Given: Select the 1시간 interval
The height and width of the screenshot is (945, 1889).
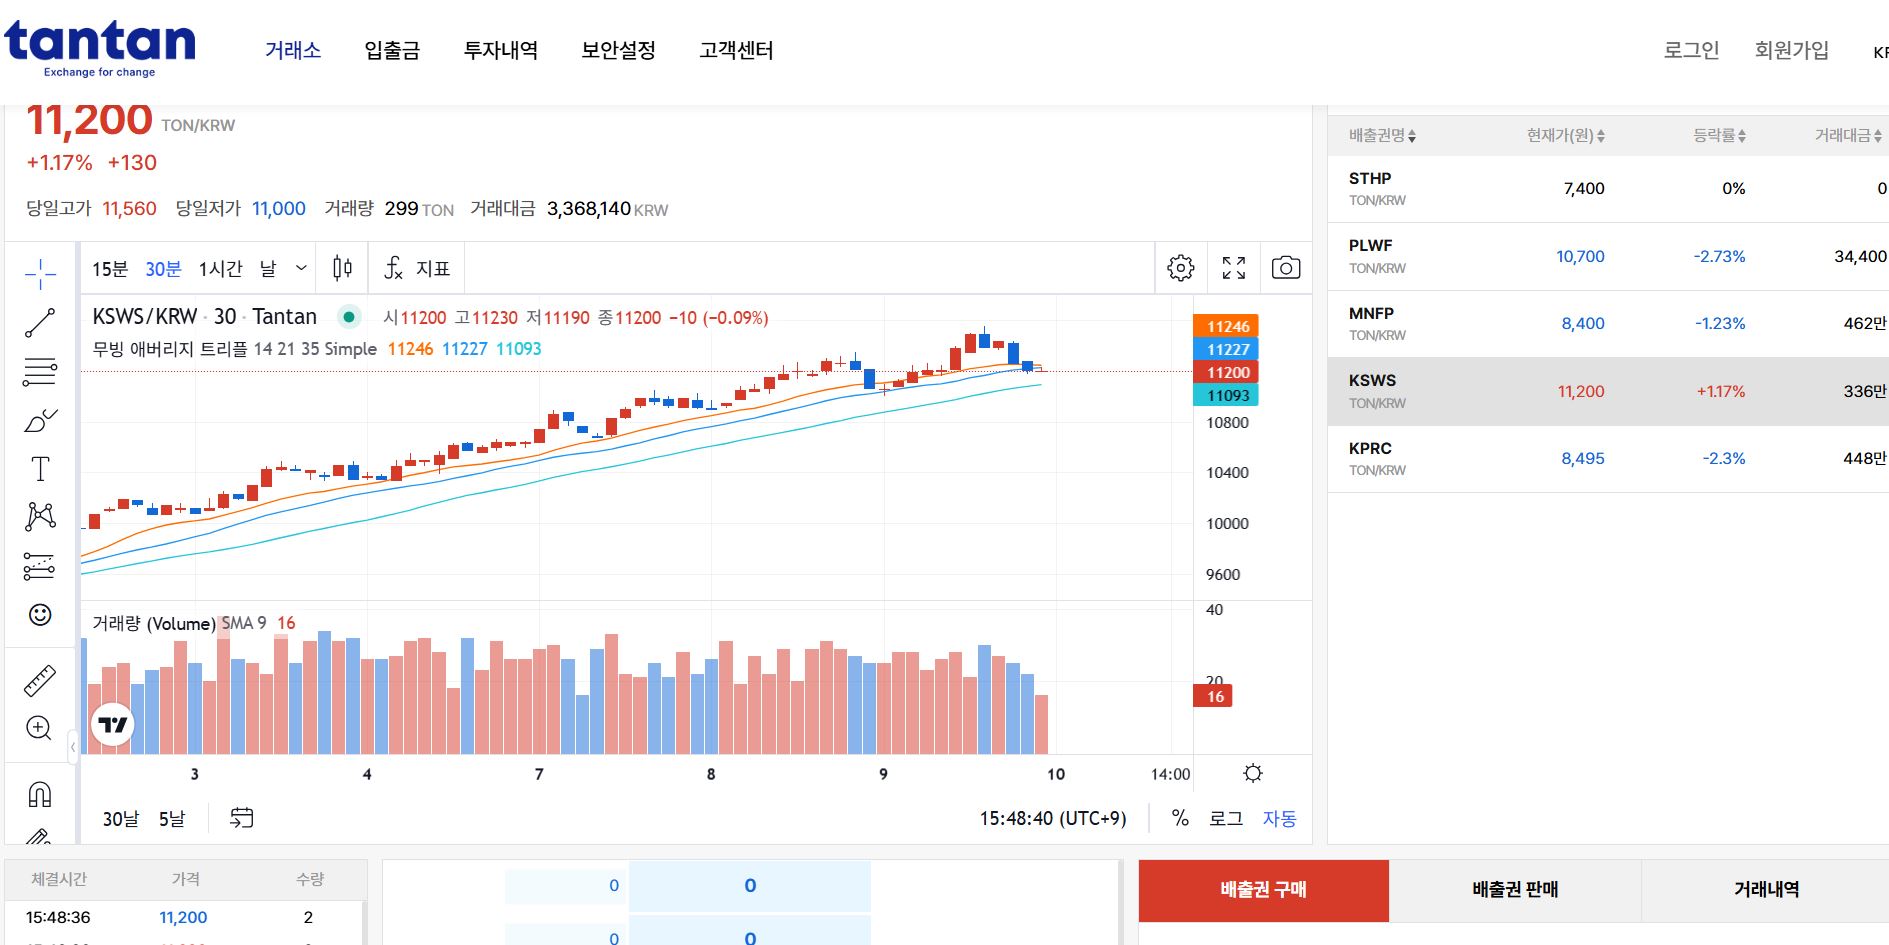Looking at the screenshot, I should click(220, 269).
